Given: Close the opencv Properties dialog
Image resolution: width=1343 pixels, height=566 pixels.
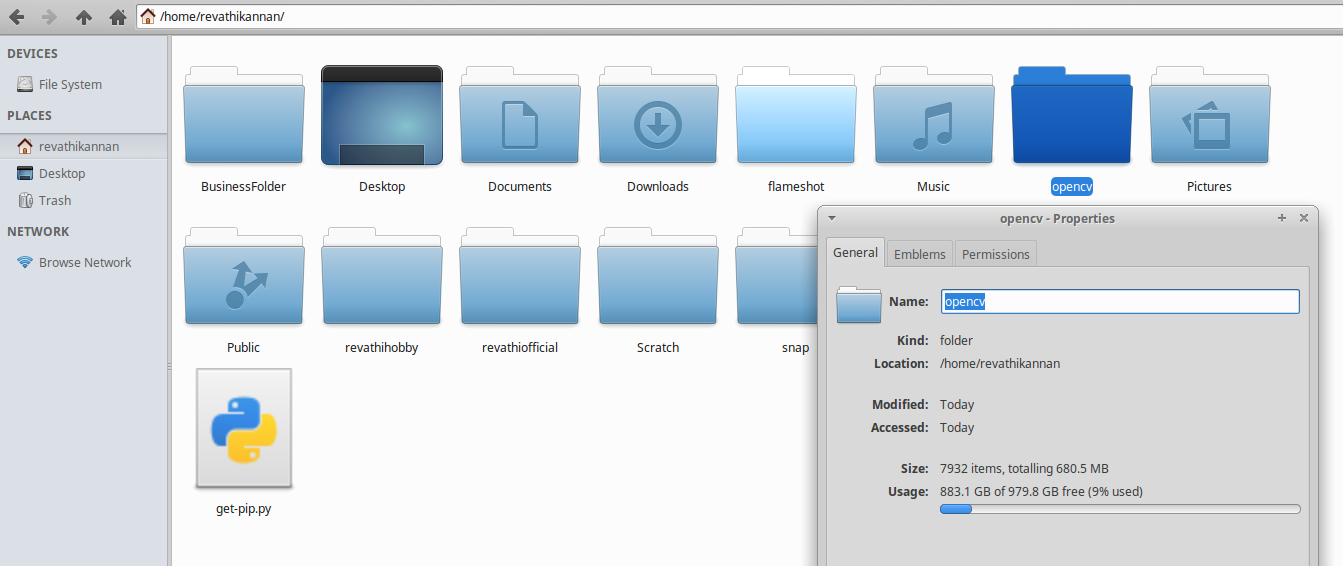Looking at the screenshot, I should point(1303,218).
